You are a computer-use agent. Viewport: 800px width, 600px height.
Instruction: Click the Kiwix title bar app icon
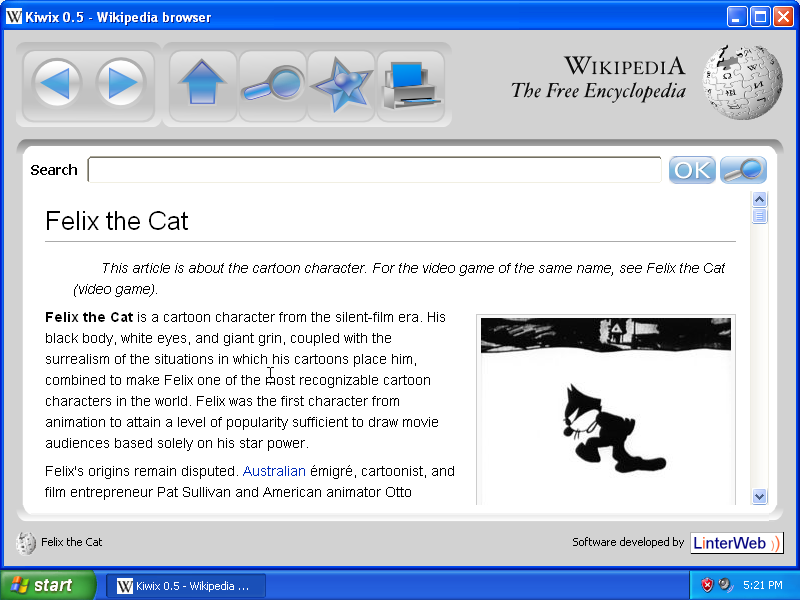coord(14,17)
